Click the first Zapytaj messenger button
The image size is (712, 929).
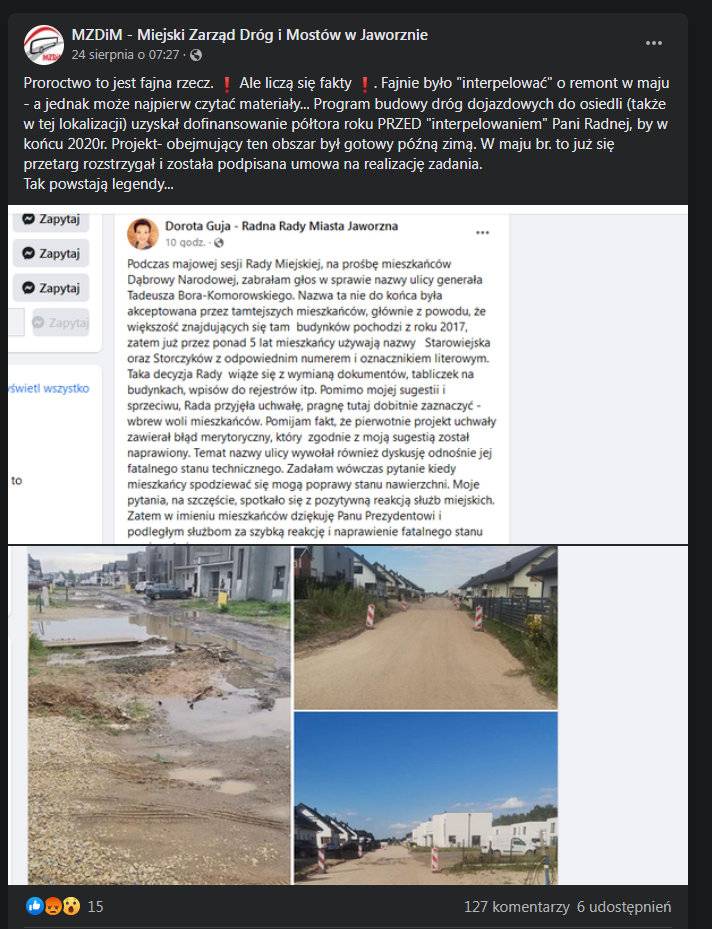coord(51,219)
